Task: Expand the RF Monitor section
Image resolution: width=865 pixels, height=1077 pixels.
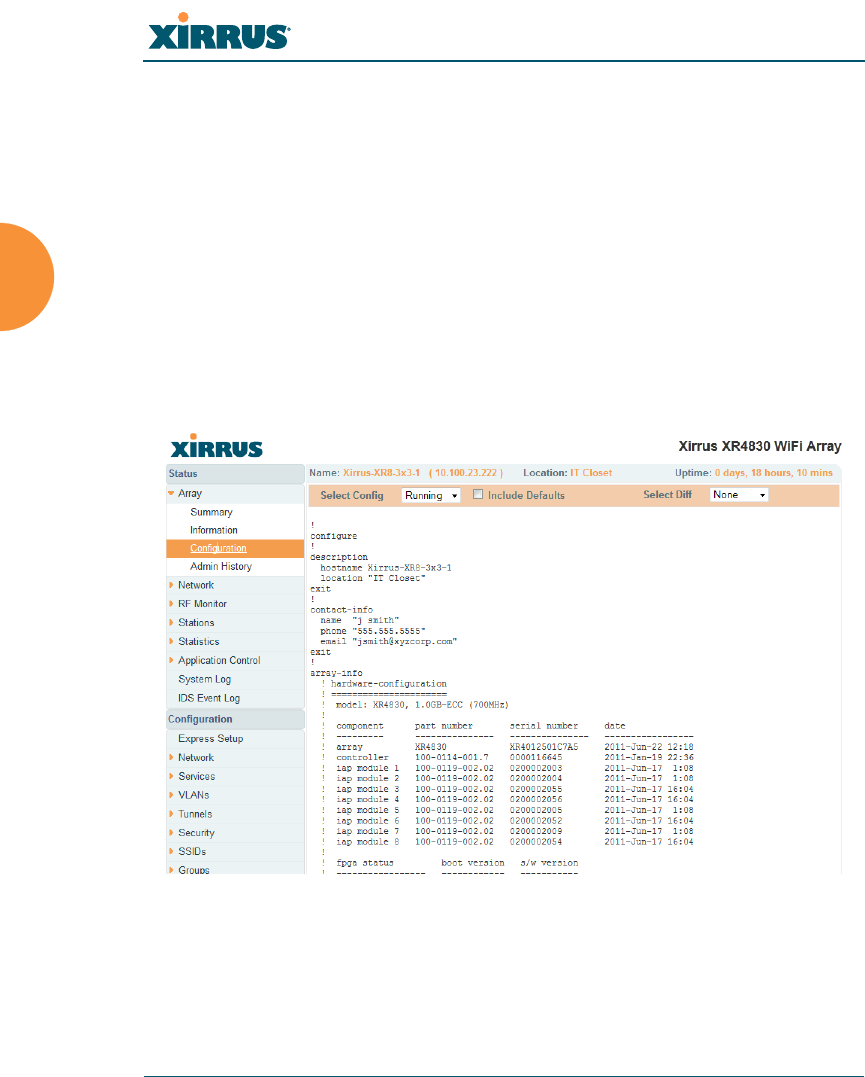Action: coord(171,604)
